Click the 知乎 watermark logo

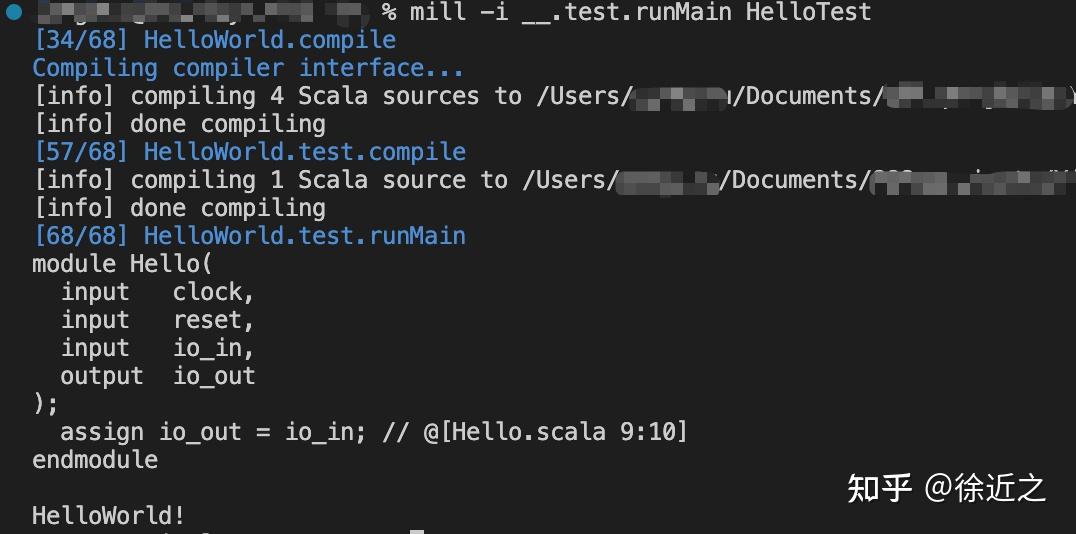(x=879, y=488)
